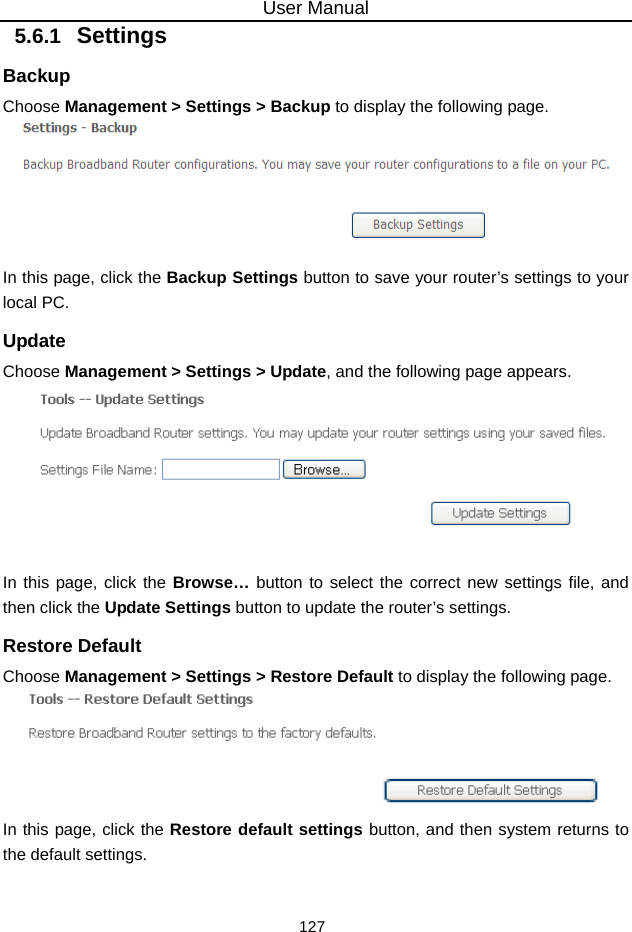Click Tools -- Restore Default Settings title

tap(141, 700)
